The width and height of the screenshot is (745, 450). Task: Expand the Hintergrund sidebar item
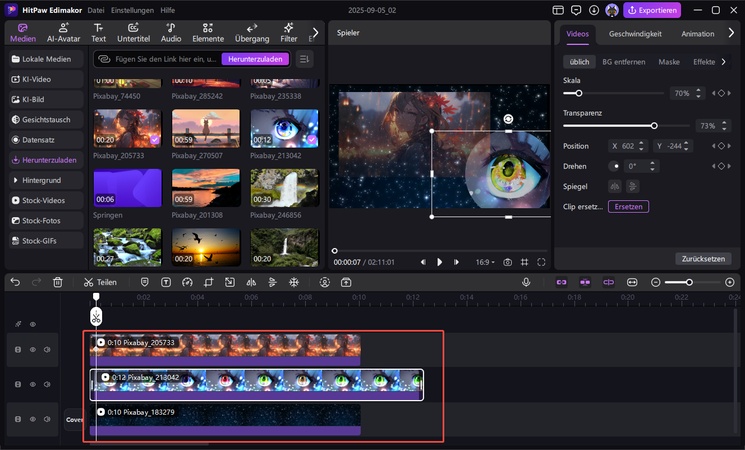pos(46,180)
